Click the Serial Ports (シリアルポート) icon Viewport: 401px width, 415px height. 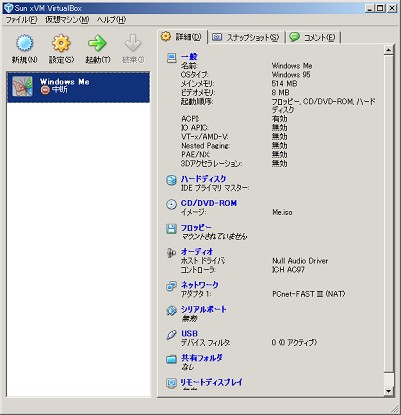(171, 311)
